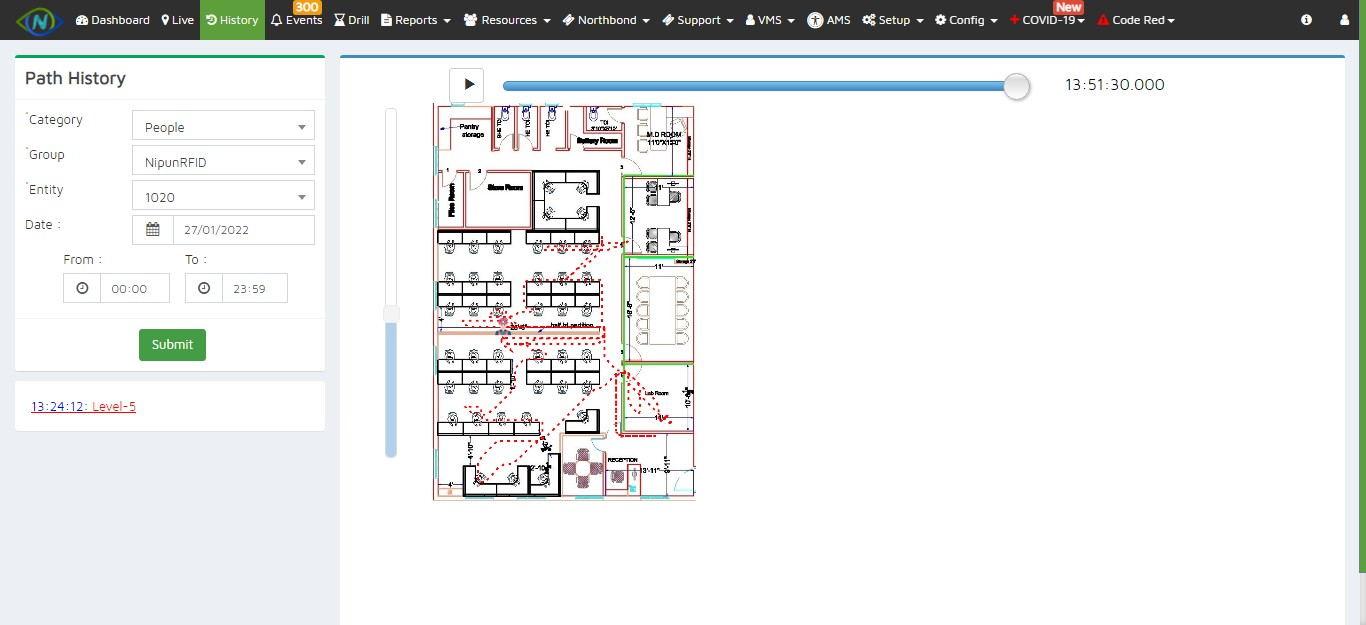
Task: Open the Category dropdown showing People
Action: (x=223, y=125)
